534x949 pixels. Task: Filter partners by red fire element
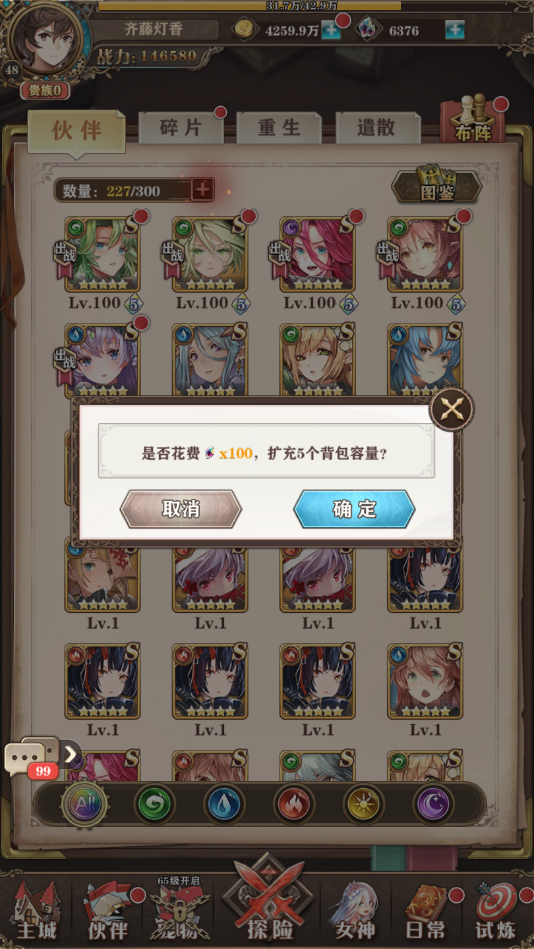[x=294, y=804]
